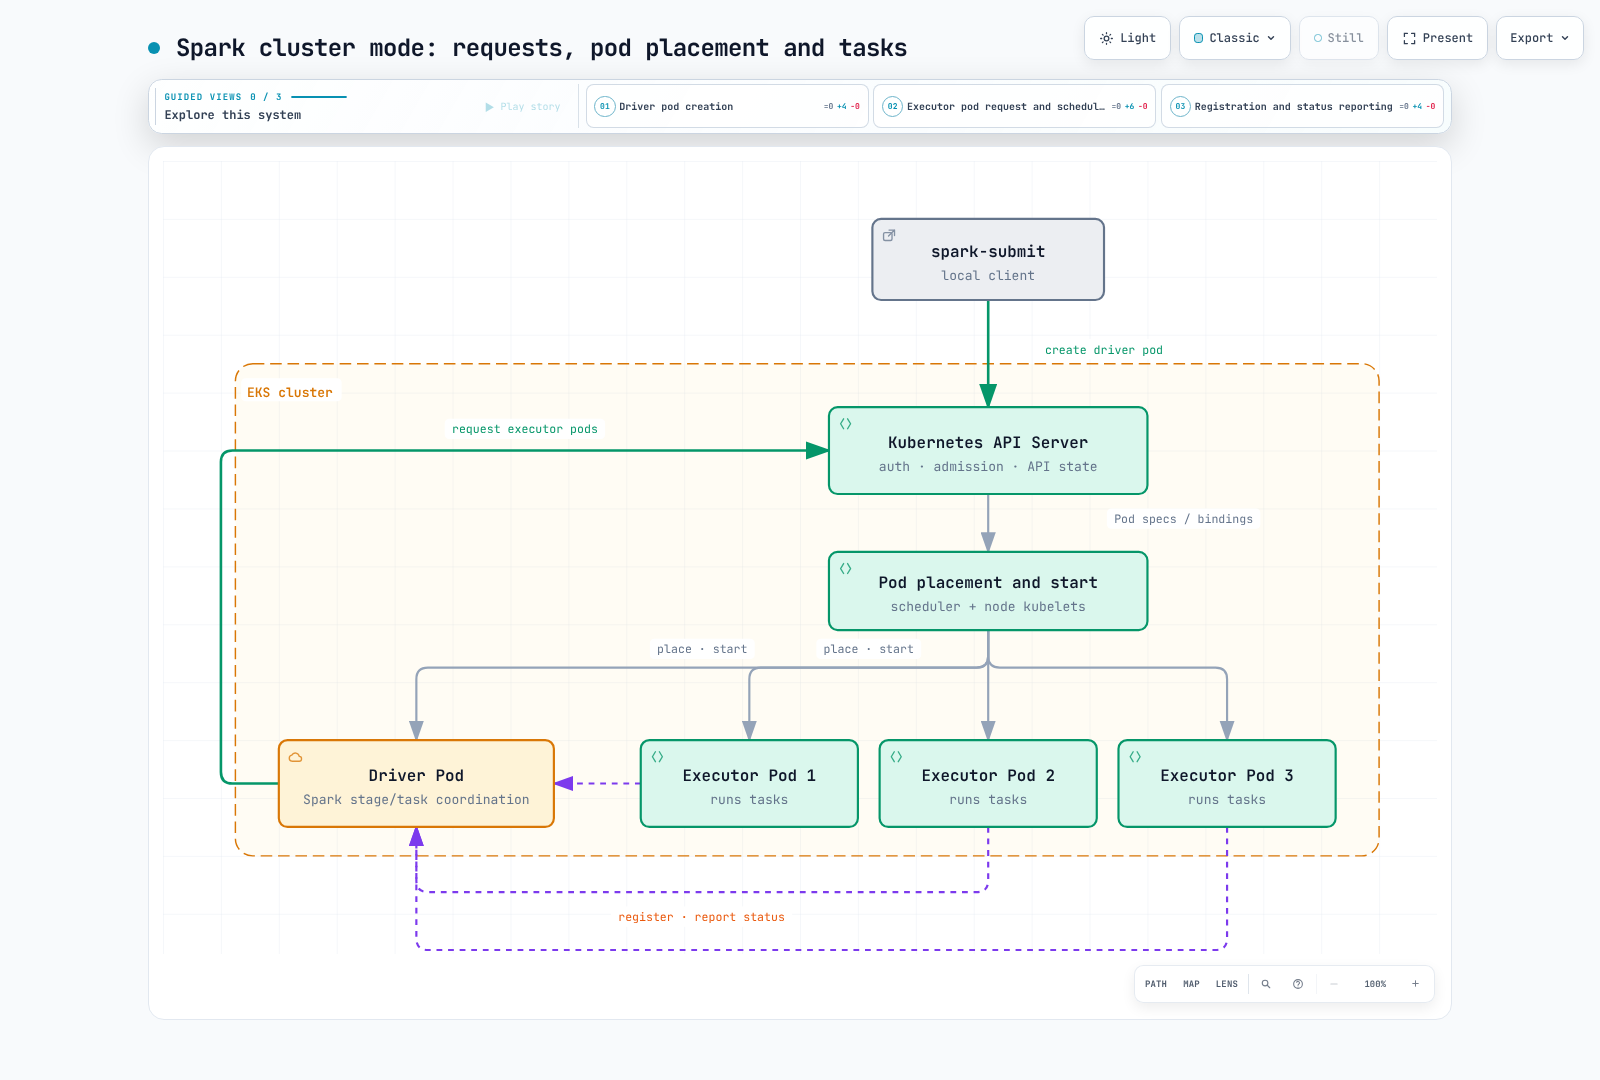Click the 'EKS cluster' group label
Screen dimensions: 1600x1080
[290, 393]
